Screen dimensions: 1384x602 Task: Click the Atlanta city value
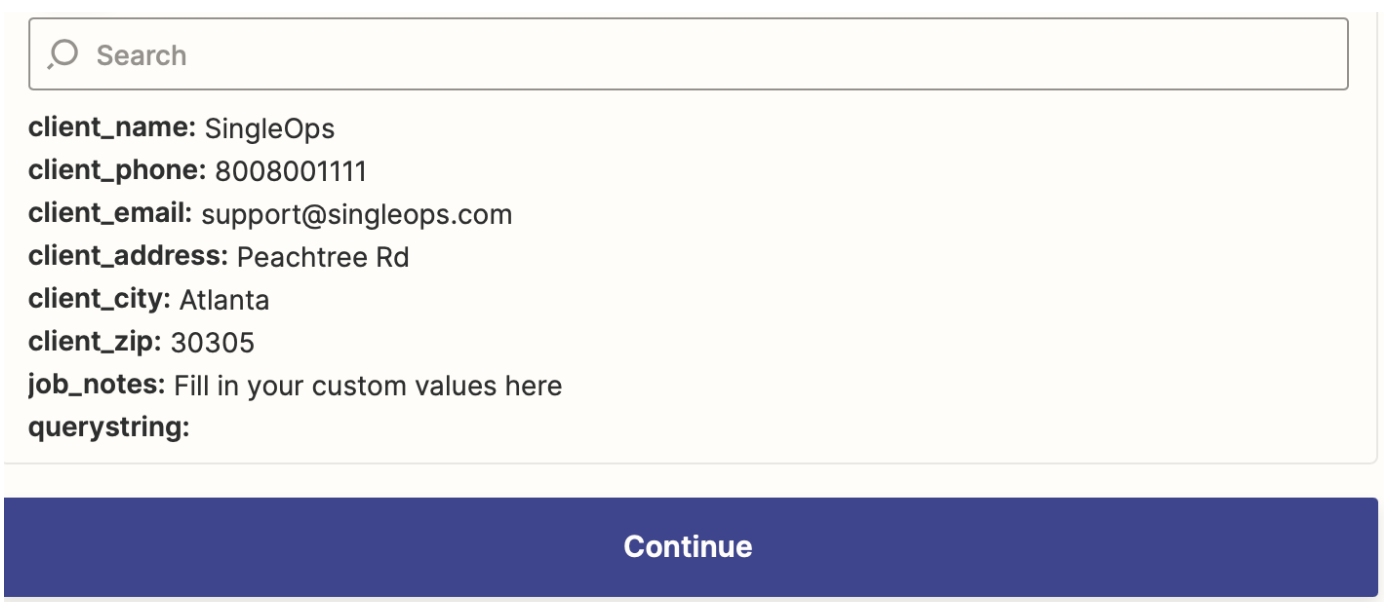(x=224, y=301)
